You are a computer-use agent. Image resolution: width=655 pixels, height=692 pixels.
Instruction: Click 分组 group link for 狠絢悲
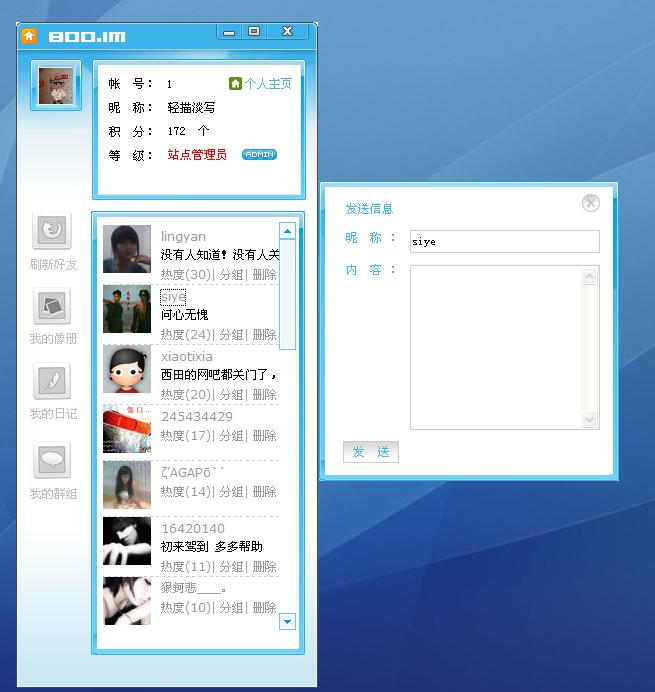[x=231, y=608]
